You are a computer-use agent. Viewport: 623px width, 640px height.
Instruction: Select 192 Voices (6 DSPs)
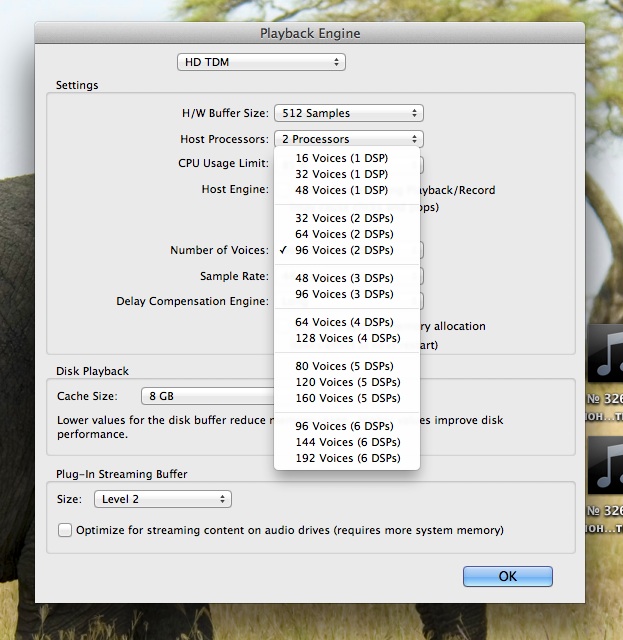click(x=347, y=458)
